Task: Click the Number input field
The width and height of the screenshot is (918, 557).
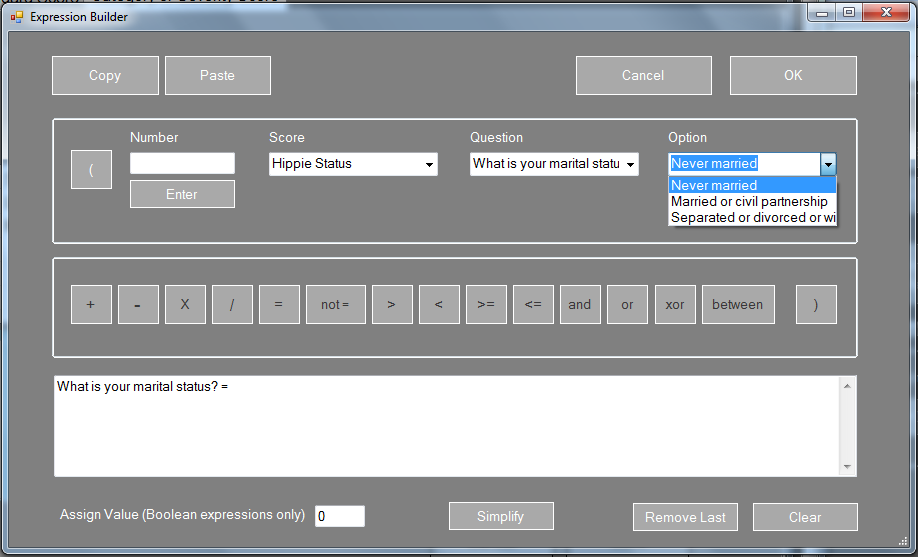Action: pyautogui.click(x=182, y=163)
